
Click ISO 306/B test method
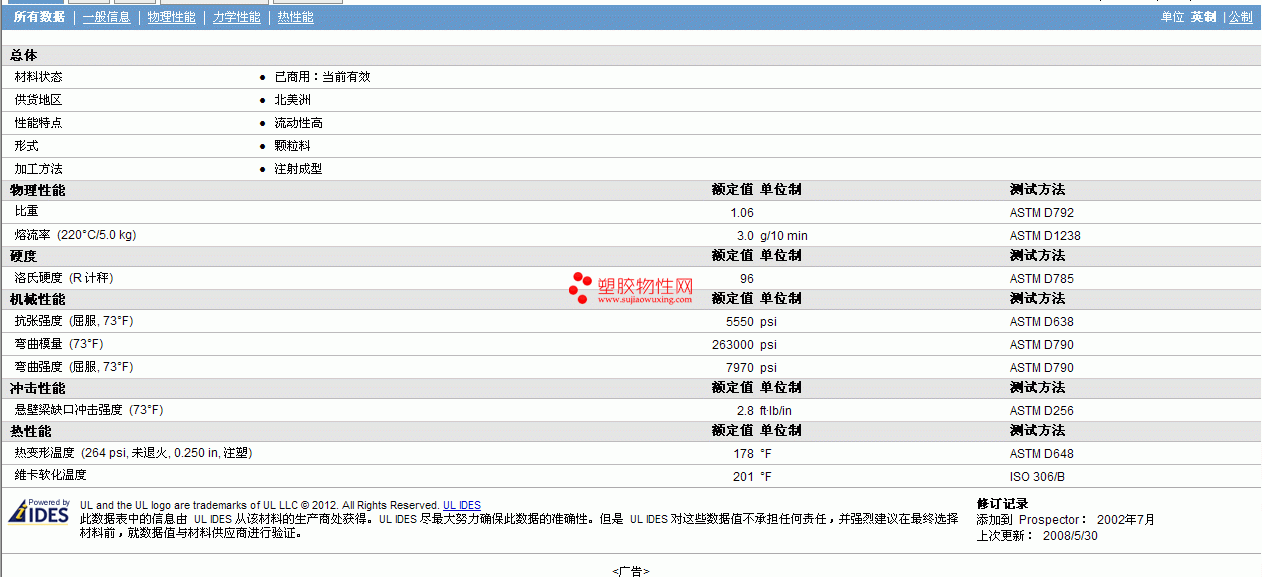click(1038, 477)
